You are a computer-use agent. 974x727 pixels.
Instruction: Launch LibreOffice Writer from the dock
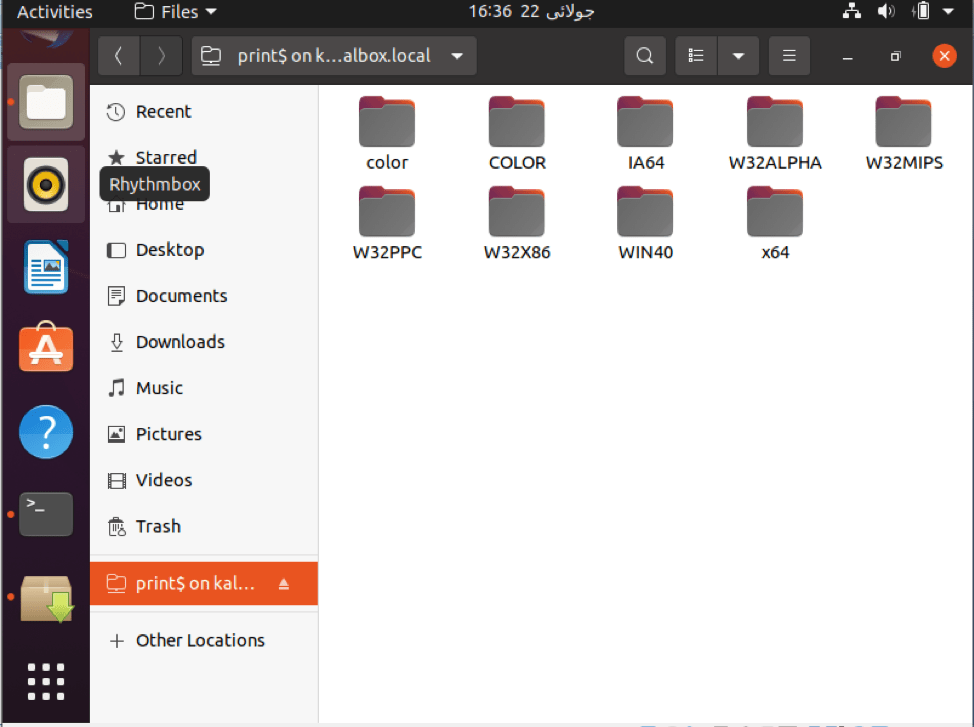[46, 267]
